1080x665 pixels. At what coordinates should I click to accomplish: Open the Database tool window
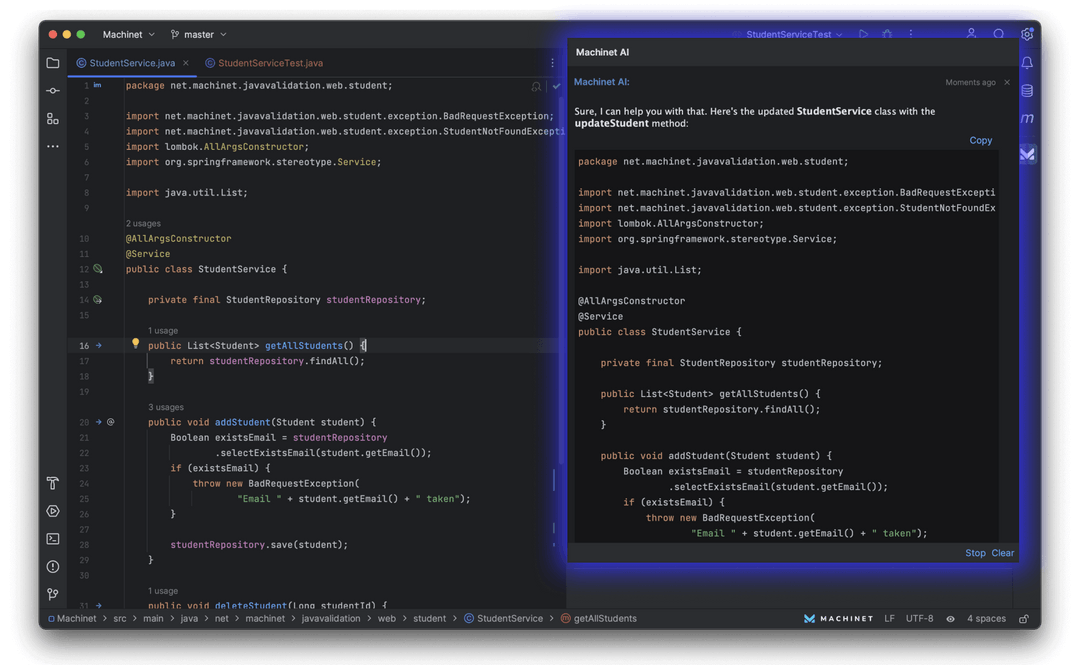pos(1027,91)
